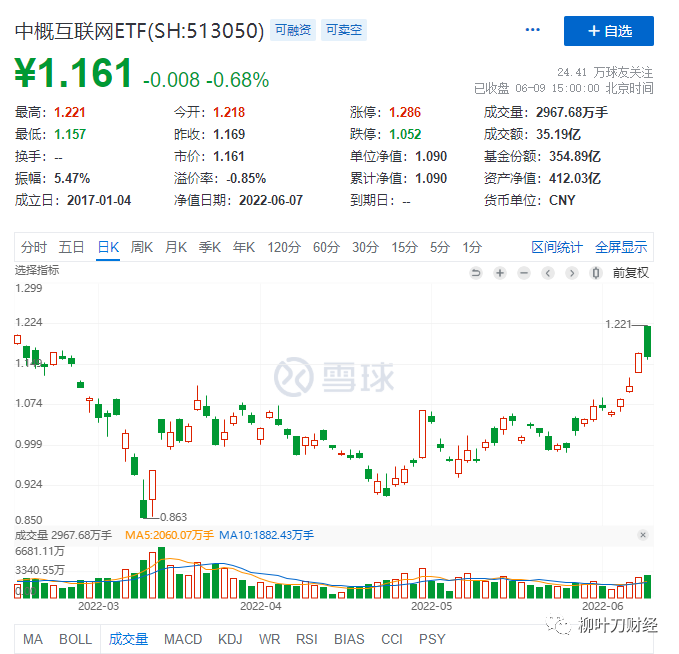Add the ETF to the 自选 watchlist
Viewport: 679px width, 654px height.
pyautogui.click(x=608, y=31)
